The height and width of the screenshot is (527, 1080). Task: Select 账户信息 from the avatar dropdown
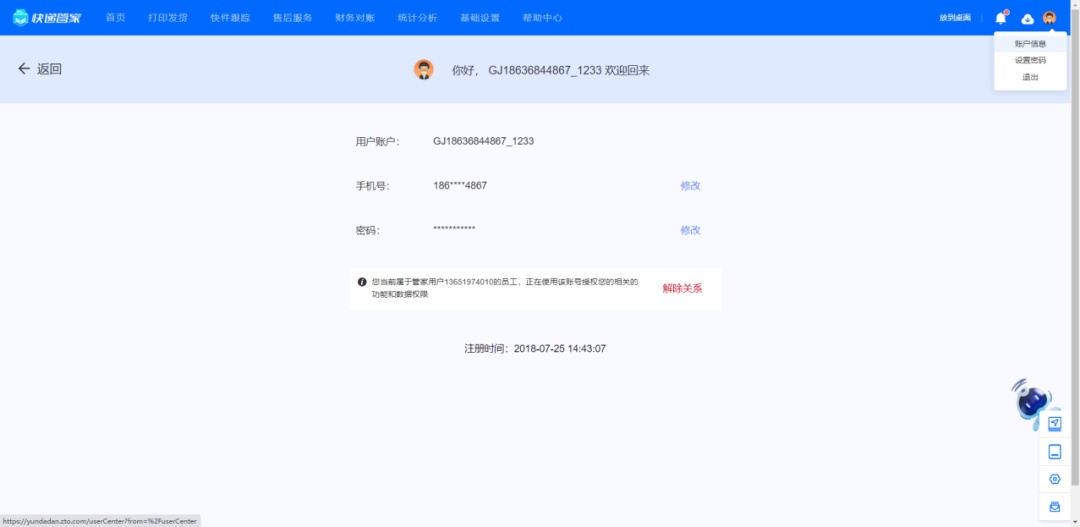(1030, 44)
